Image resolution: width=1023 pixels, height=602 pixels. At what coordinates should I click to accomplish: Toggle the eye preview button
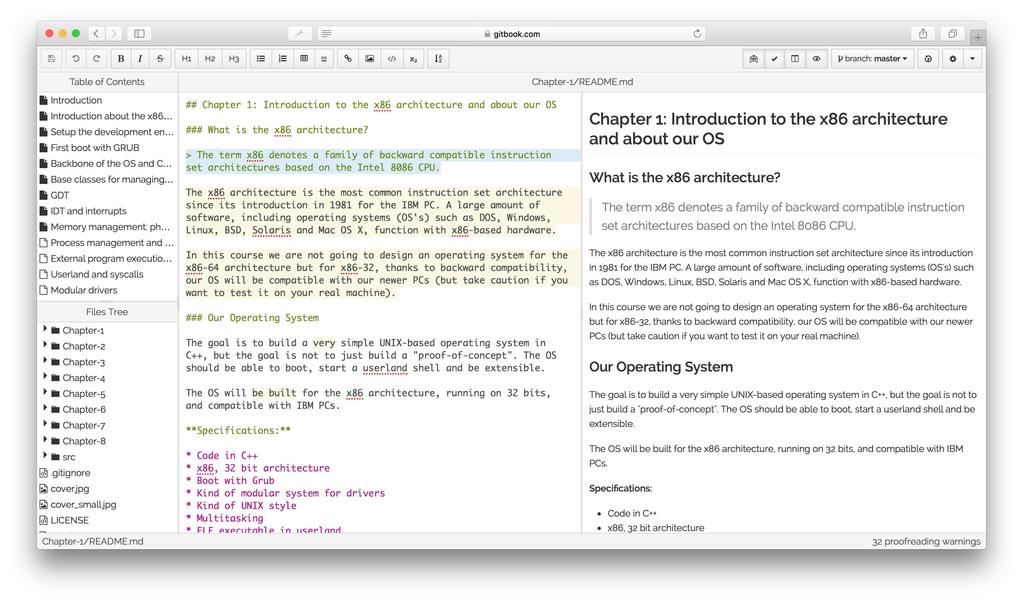pos(816,59)
